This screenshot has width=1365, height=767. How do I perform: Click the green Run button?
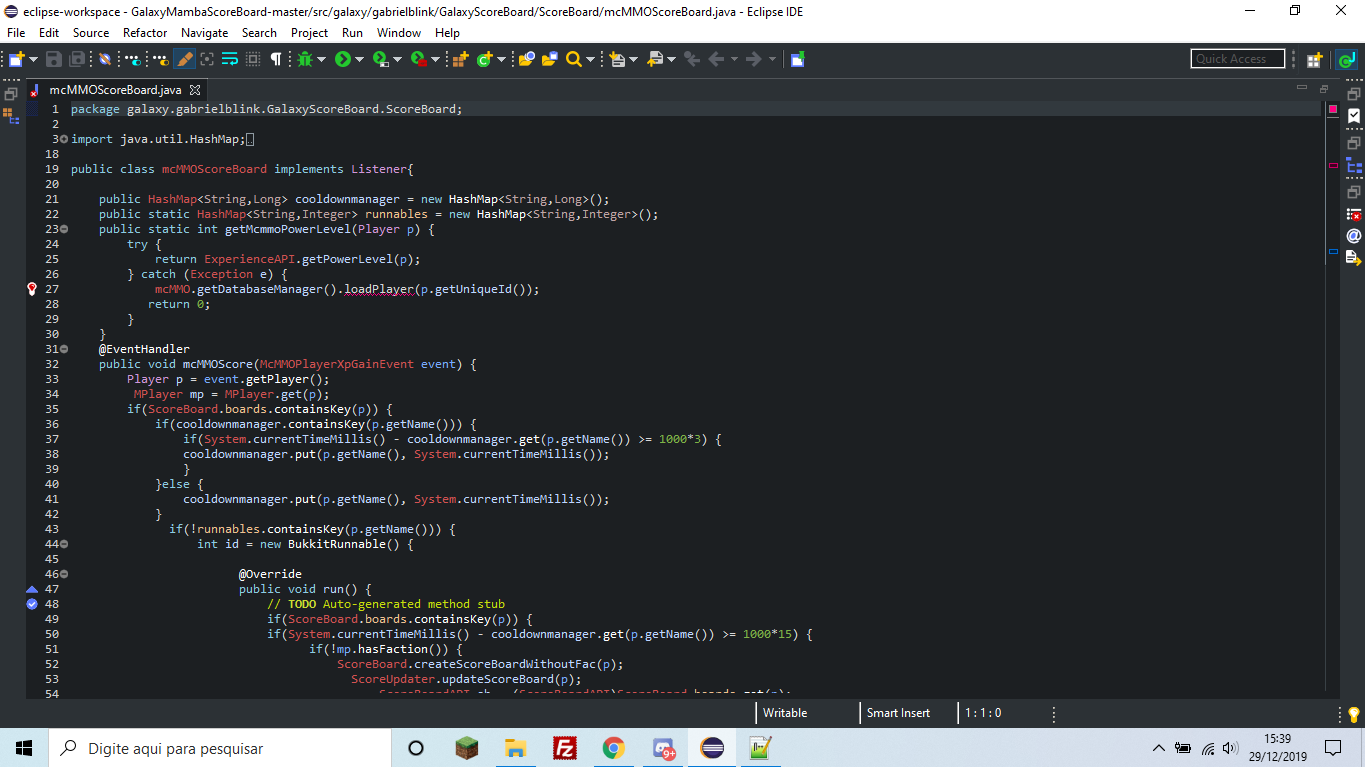342,59
